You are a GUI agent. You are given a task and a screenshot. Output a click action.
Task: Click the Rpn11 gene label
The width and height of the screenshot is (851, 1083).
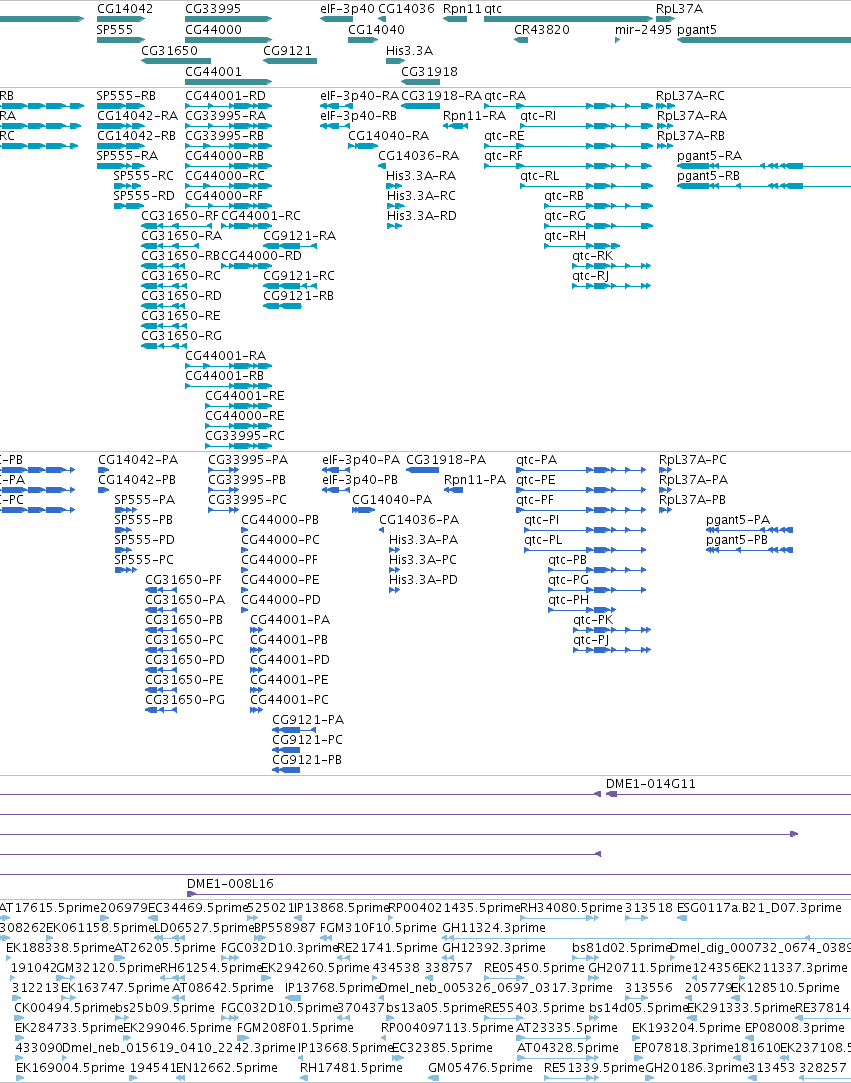pyautogui.click(x=462, y=9)
